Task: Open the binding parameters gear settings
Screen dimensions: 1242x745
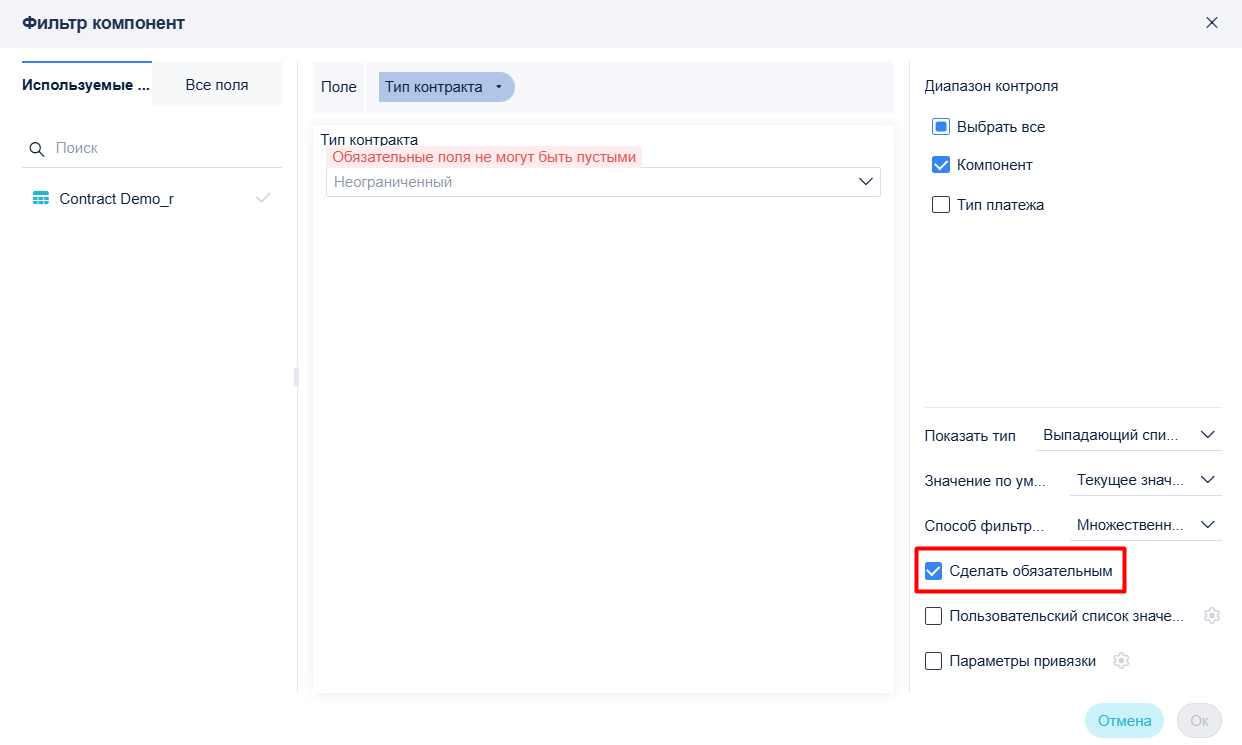Action: pos(1121,661)
